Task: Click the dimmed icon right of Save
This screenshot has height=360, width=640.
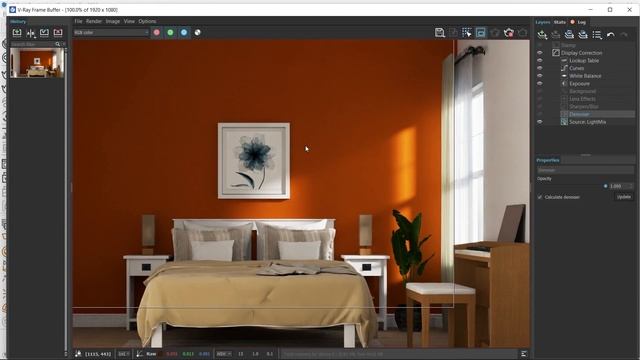Action: click(453, 33)
